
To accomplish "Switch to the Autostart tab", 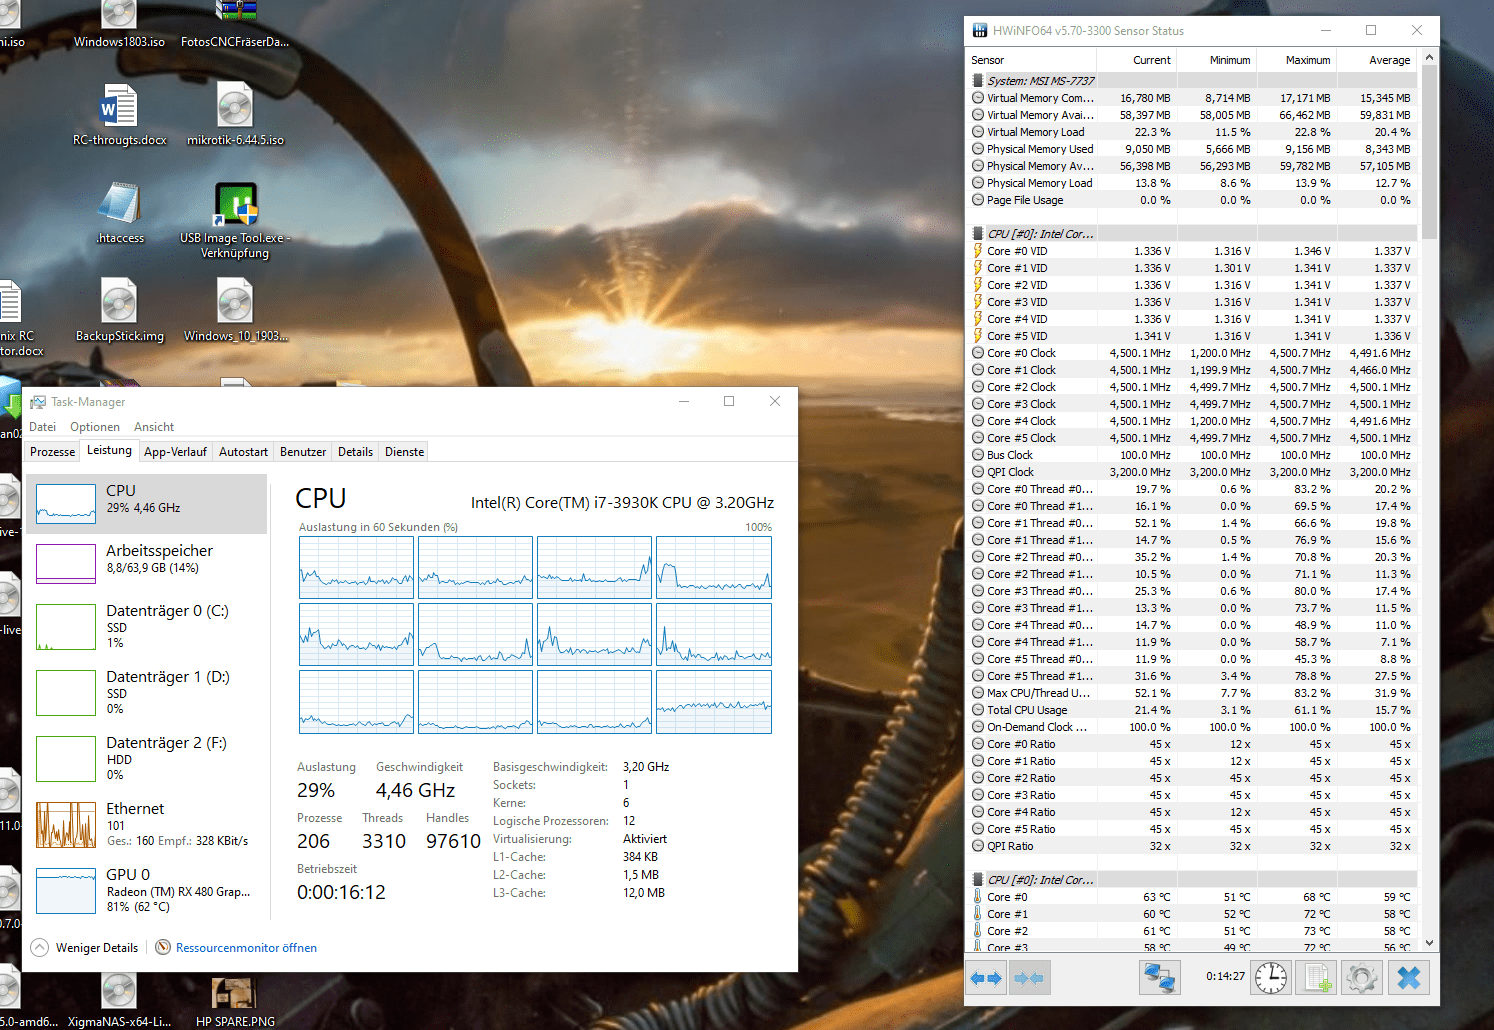I will [244, 452].
